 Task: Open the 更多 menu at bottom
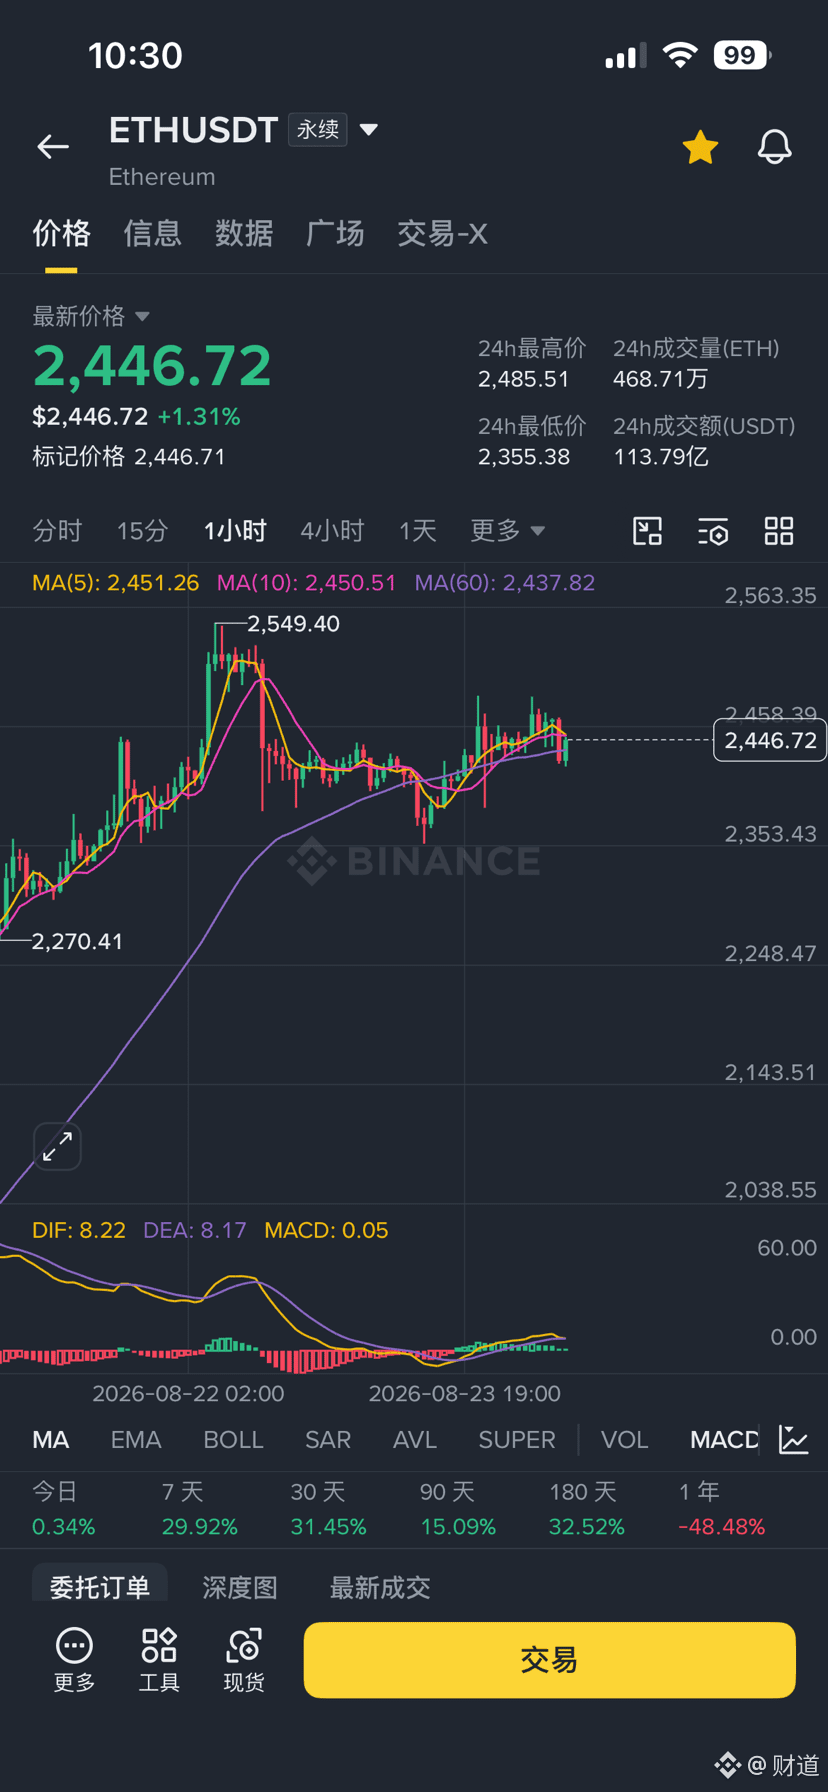tap(74, 1660)
